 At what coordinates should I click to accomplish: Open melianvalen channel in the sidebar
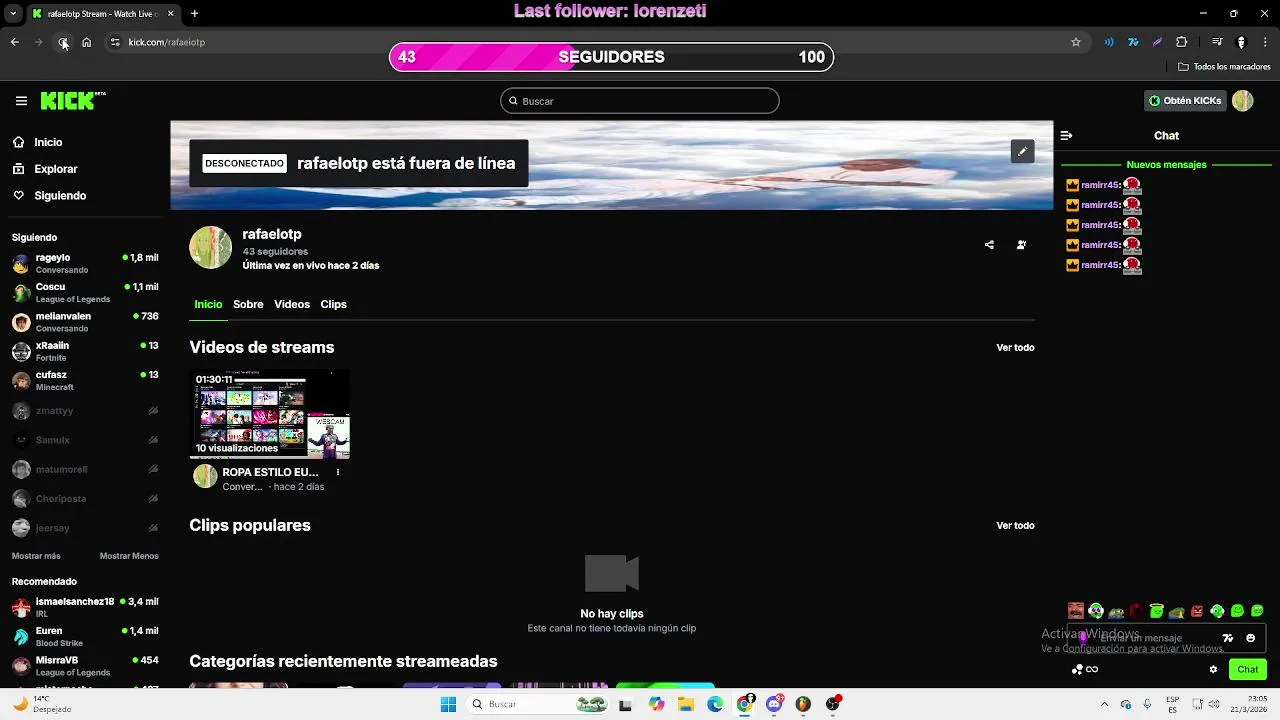(85, 322)
